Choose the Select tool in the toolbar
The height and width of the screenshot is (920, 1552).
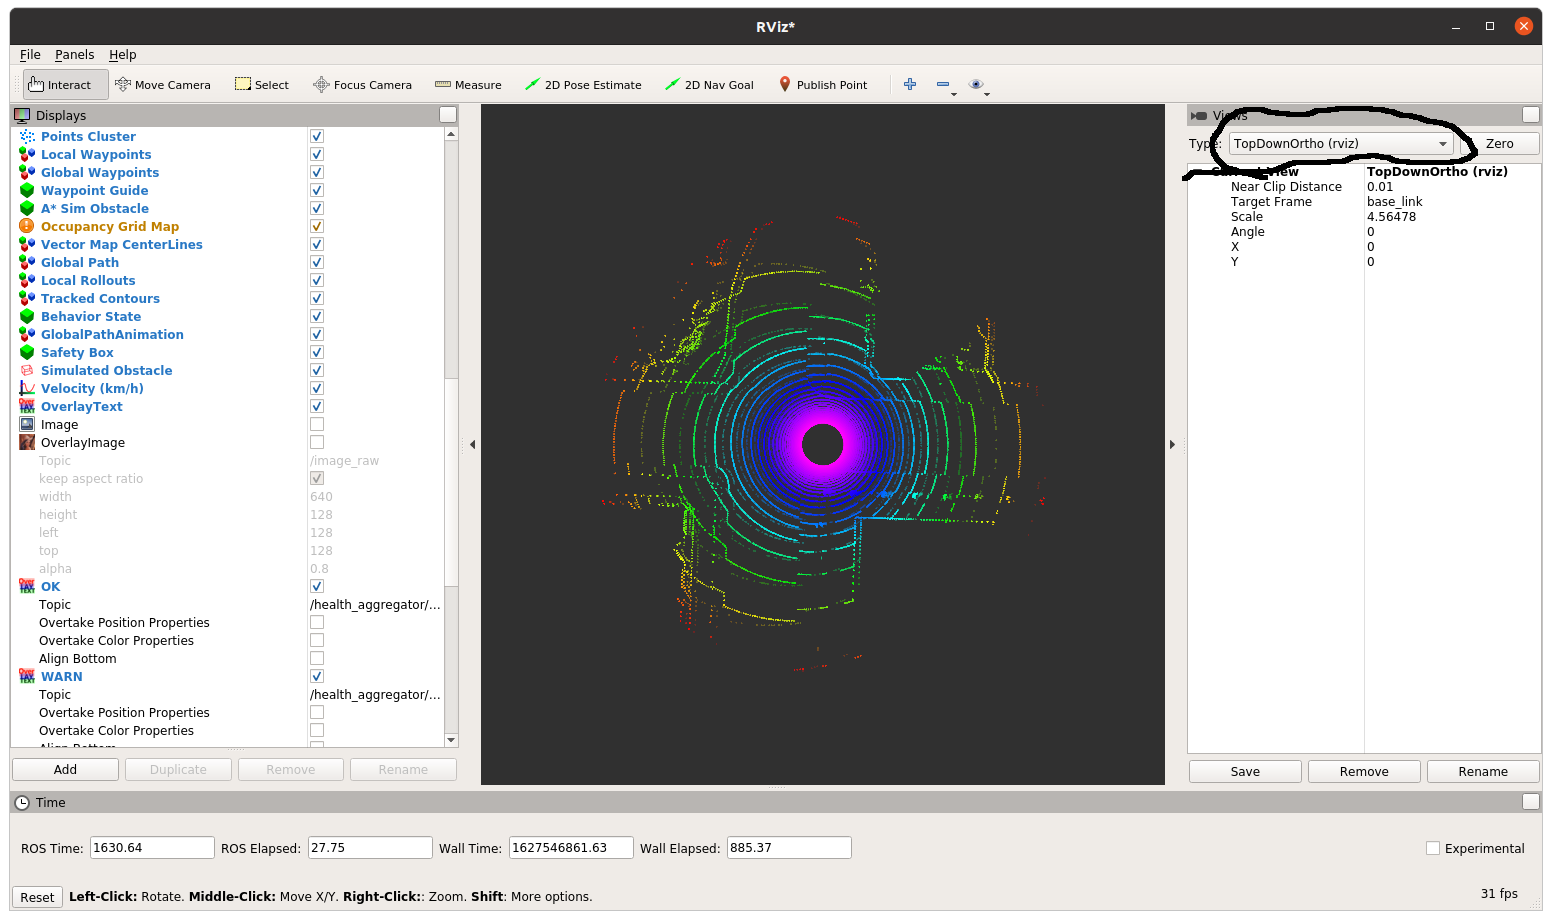click(x=261, y=84)
